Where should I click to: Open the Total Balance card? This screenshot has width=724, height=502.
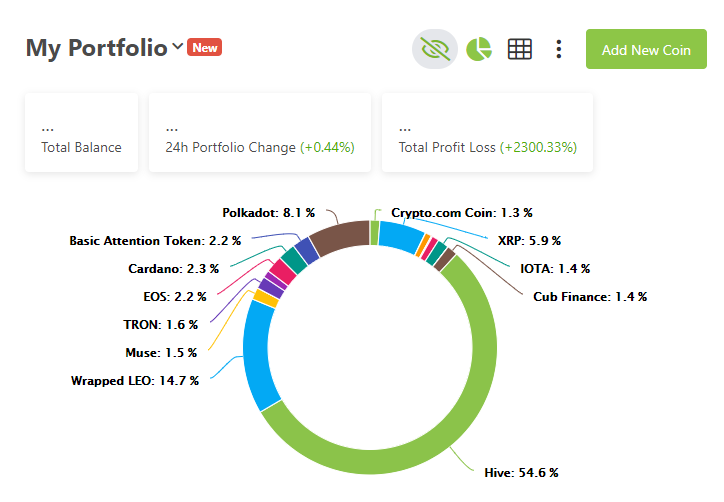point(81,133)
